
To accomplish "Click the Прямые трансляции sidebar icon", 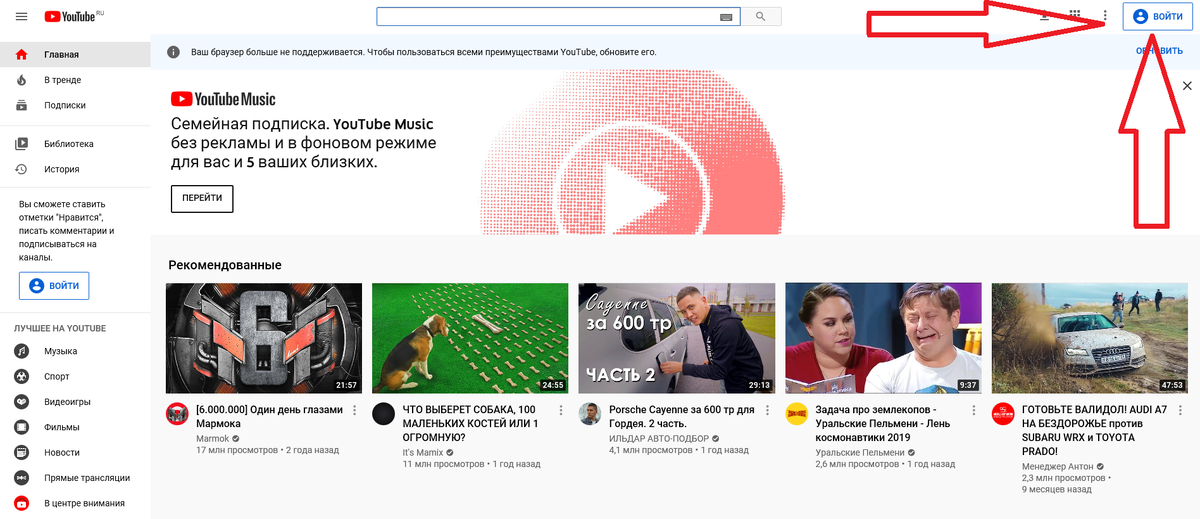I will click(x=21, y=477).
